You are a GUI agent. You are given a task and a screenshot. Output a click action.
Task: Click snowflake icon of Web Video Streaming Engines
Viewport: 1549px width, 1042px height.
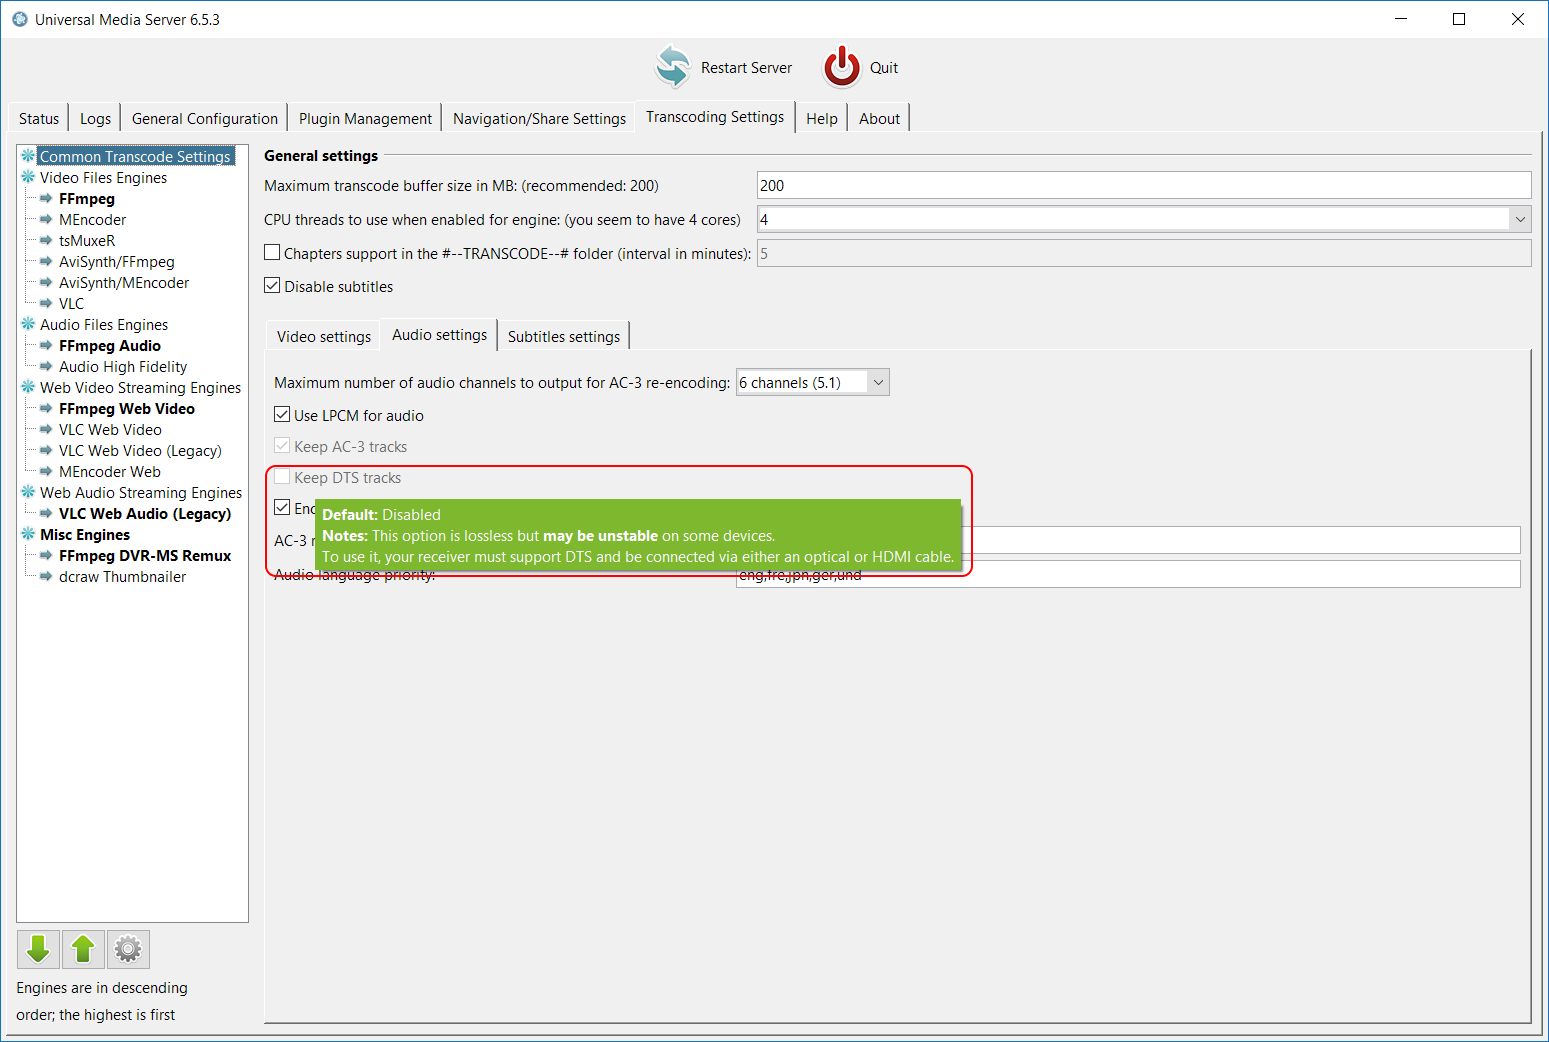(x=28, y=387)
